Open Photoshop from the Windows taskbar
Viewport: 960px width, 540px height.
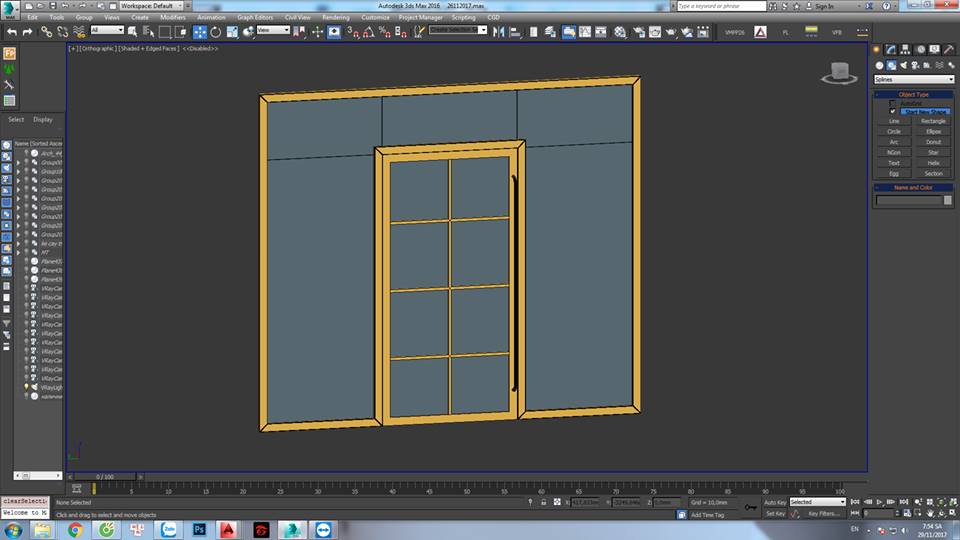coord(199,529)
